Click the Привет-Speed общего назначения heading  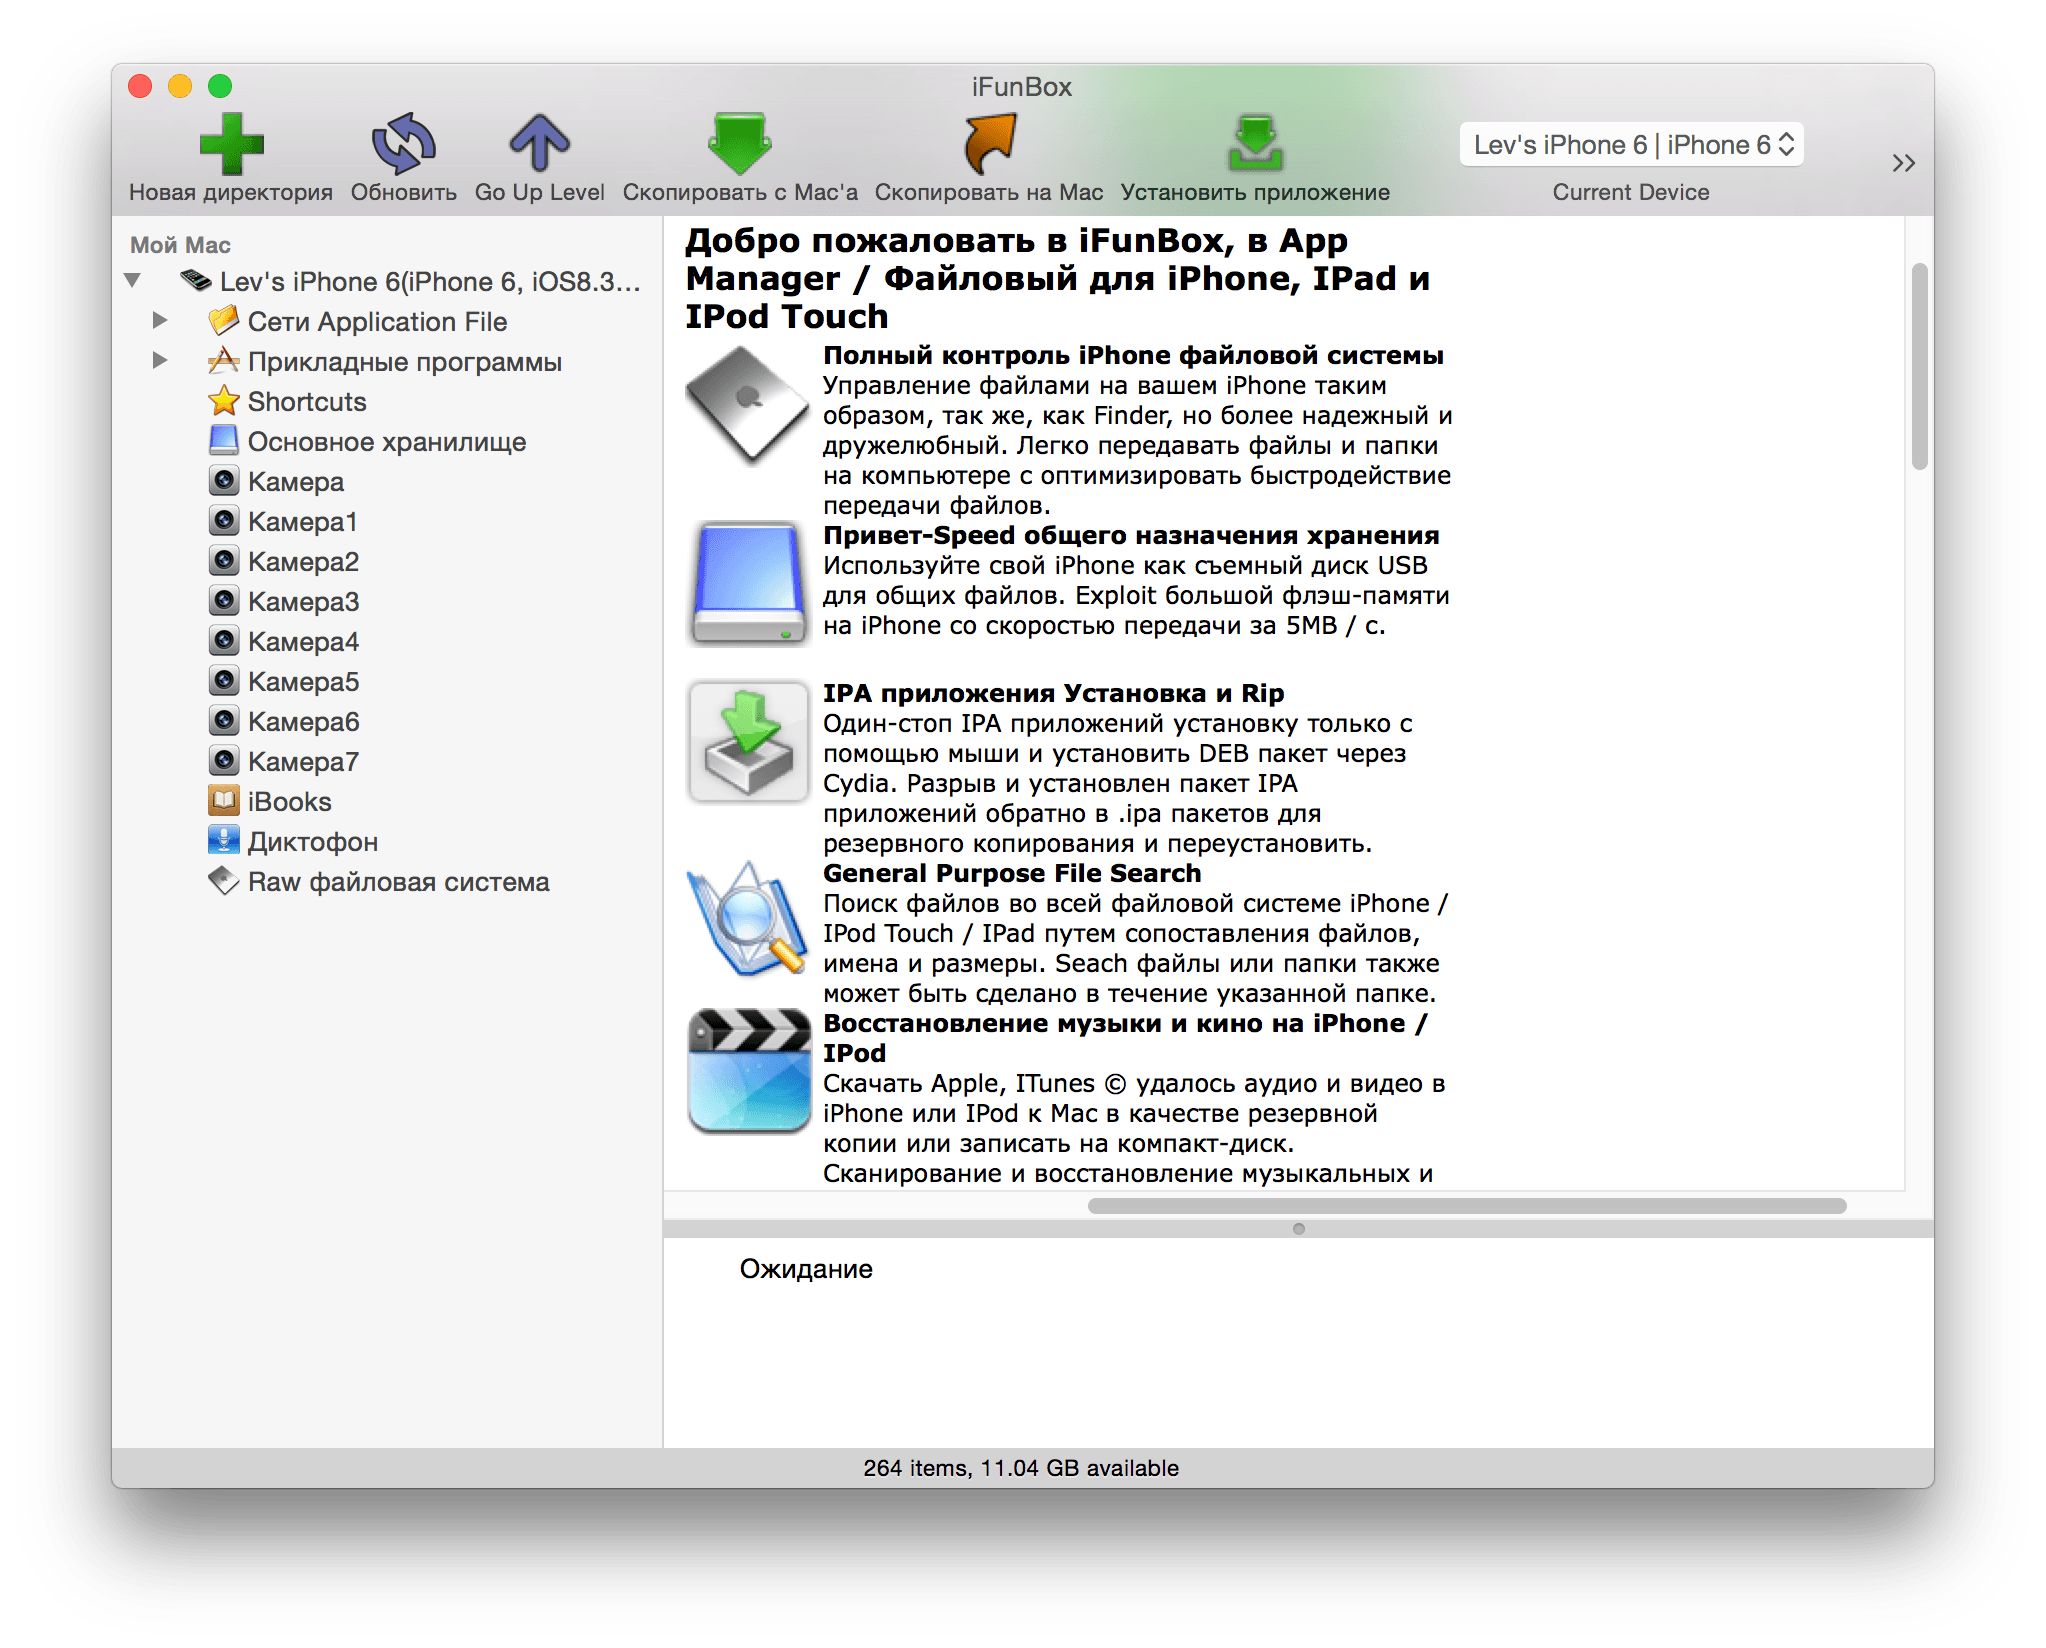click(x=1131, y=535)
